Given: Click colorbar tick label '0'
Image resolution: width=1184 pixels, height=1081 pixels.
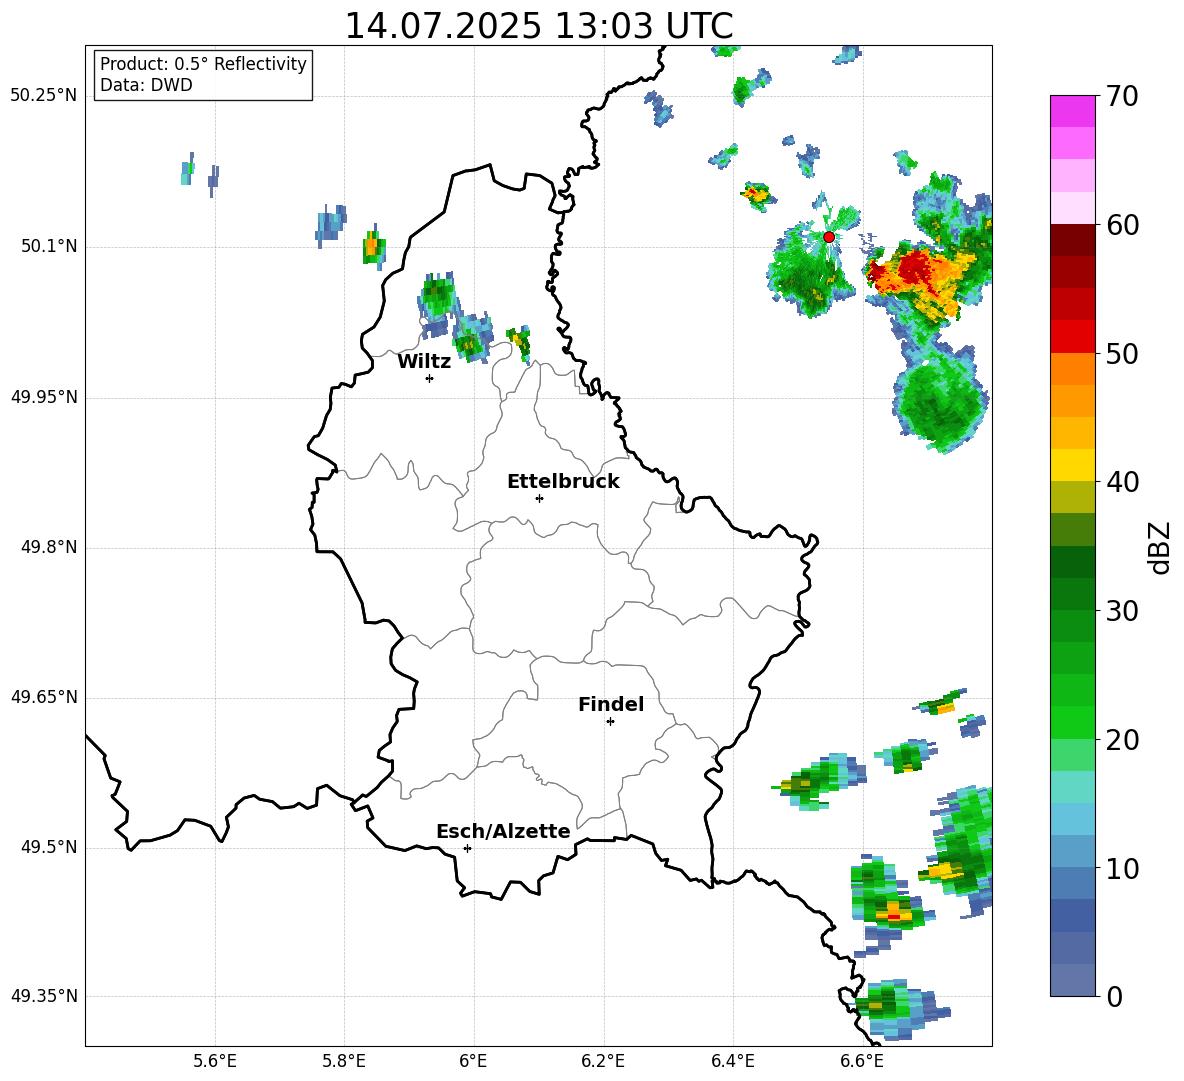Looking at the screenshot, I should (x=1114, y=996).
